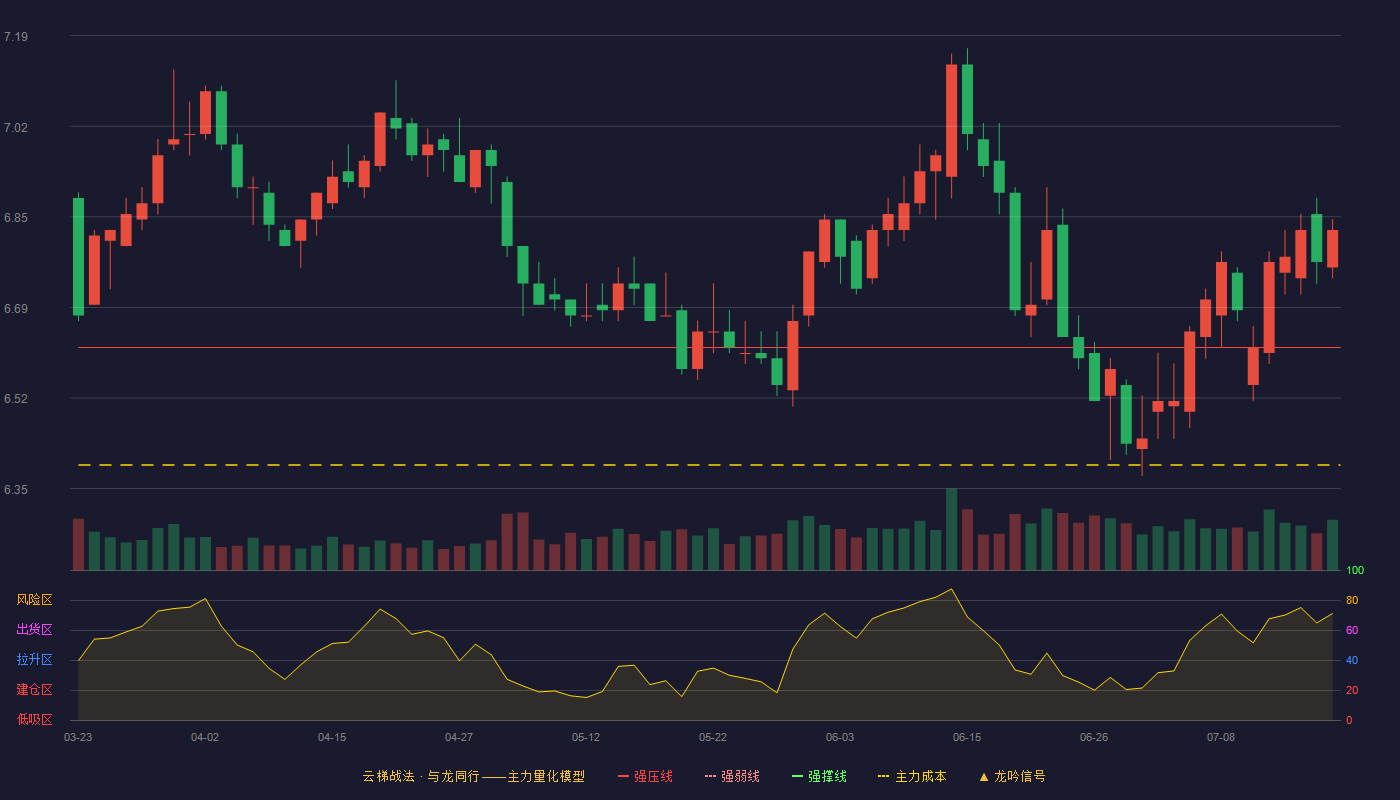Click the 6.35 price axis label
Image resolution: width=1400 pixels, height=800 pixels.
tap(16, 490)
